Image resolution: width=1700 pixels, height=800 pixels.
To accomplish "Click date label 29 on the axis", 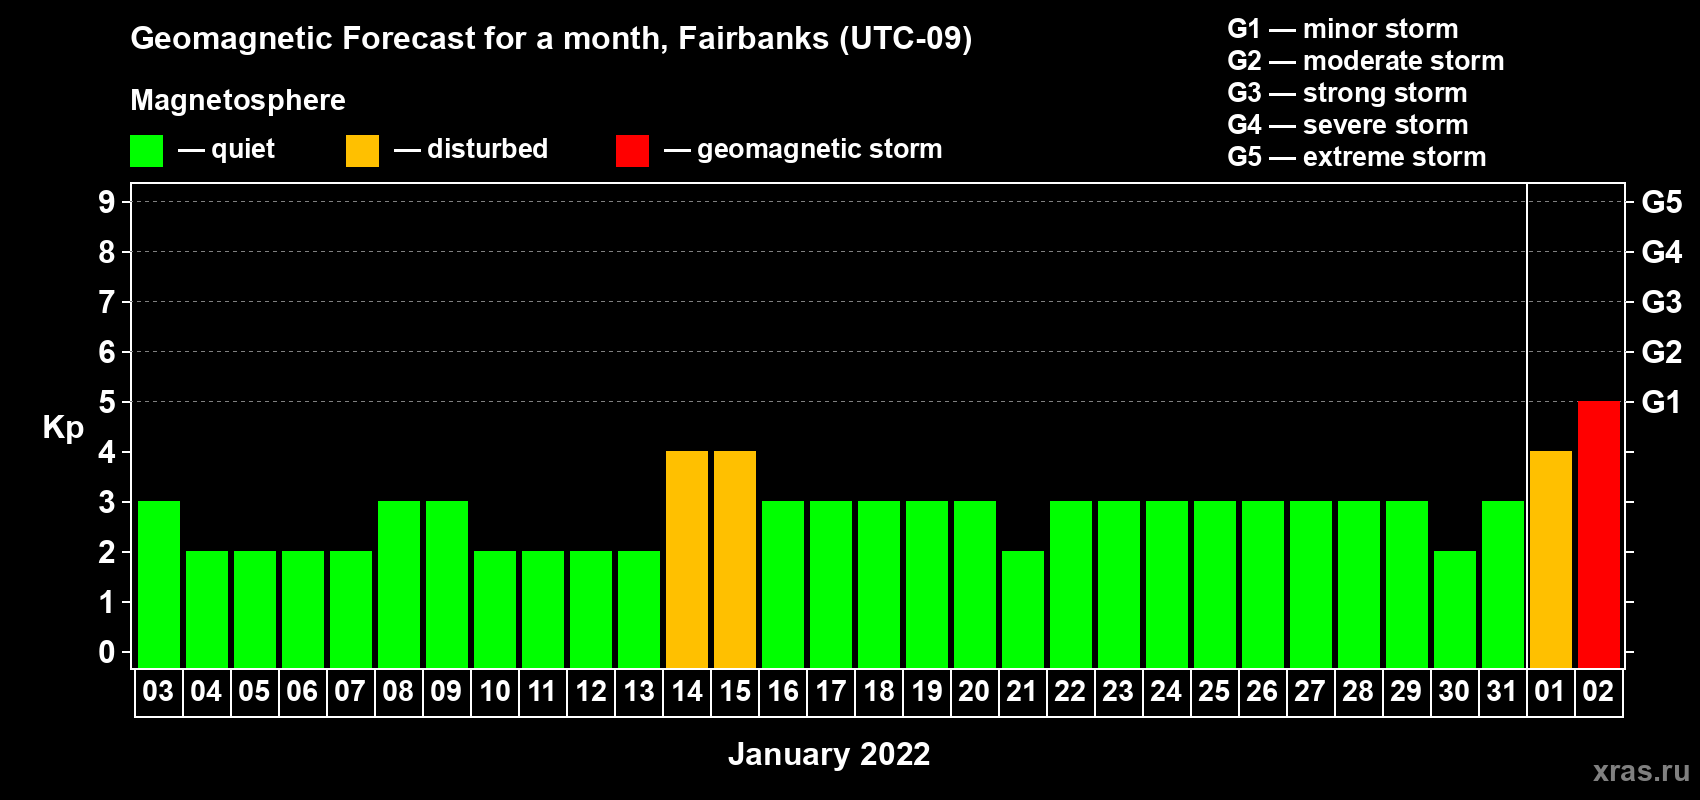I will click(x=1406, y=692).
